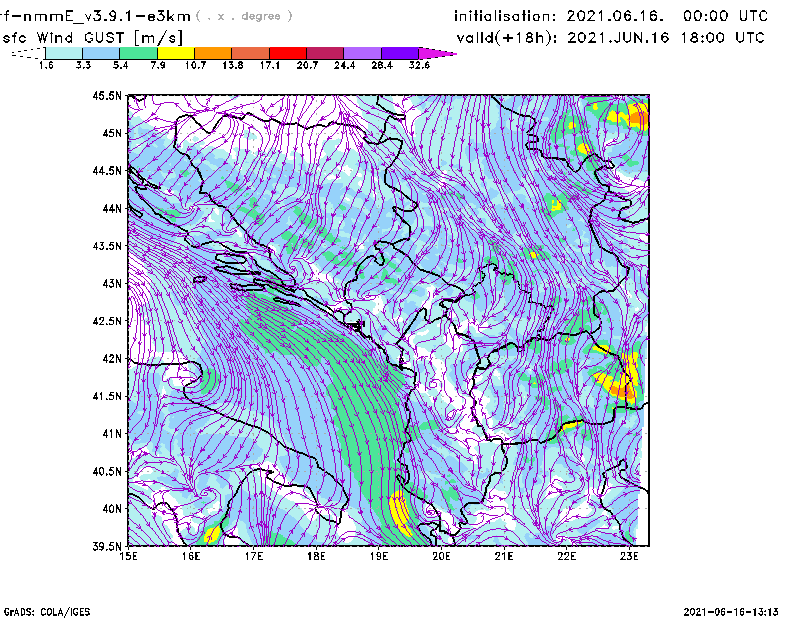This screenshot has height=618, width=800.
Task: Click the 20E longitude label
Action: (x=441, y=556)
